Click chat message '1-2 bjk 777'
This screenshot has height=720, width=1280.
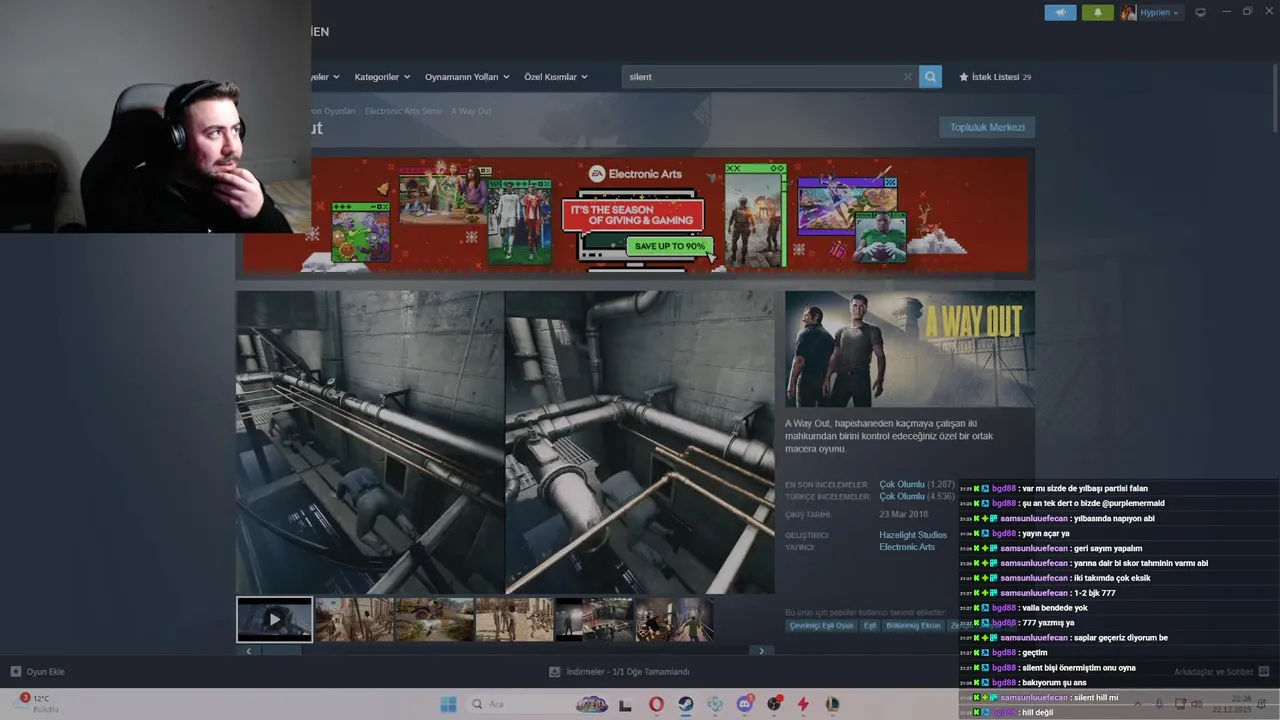pos(1094,593)
